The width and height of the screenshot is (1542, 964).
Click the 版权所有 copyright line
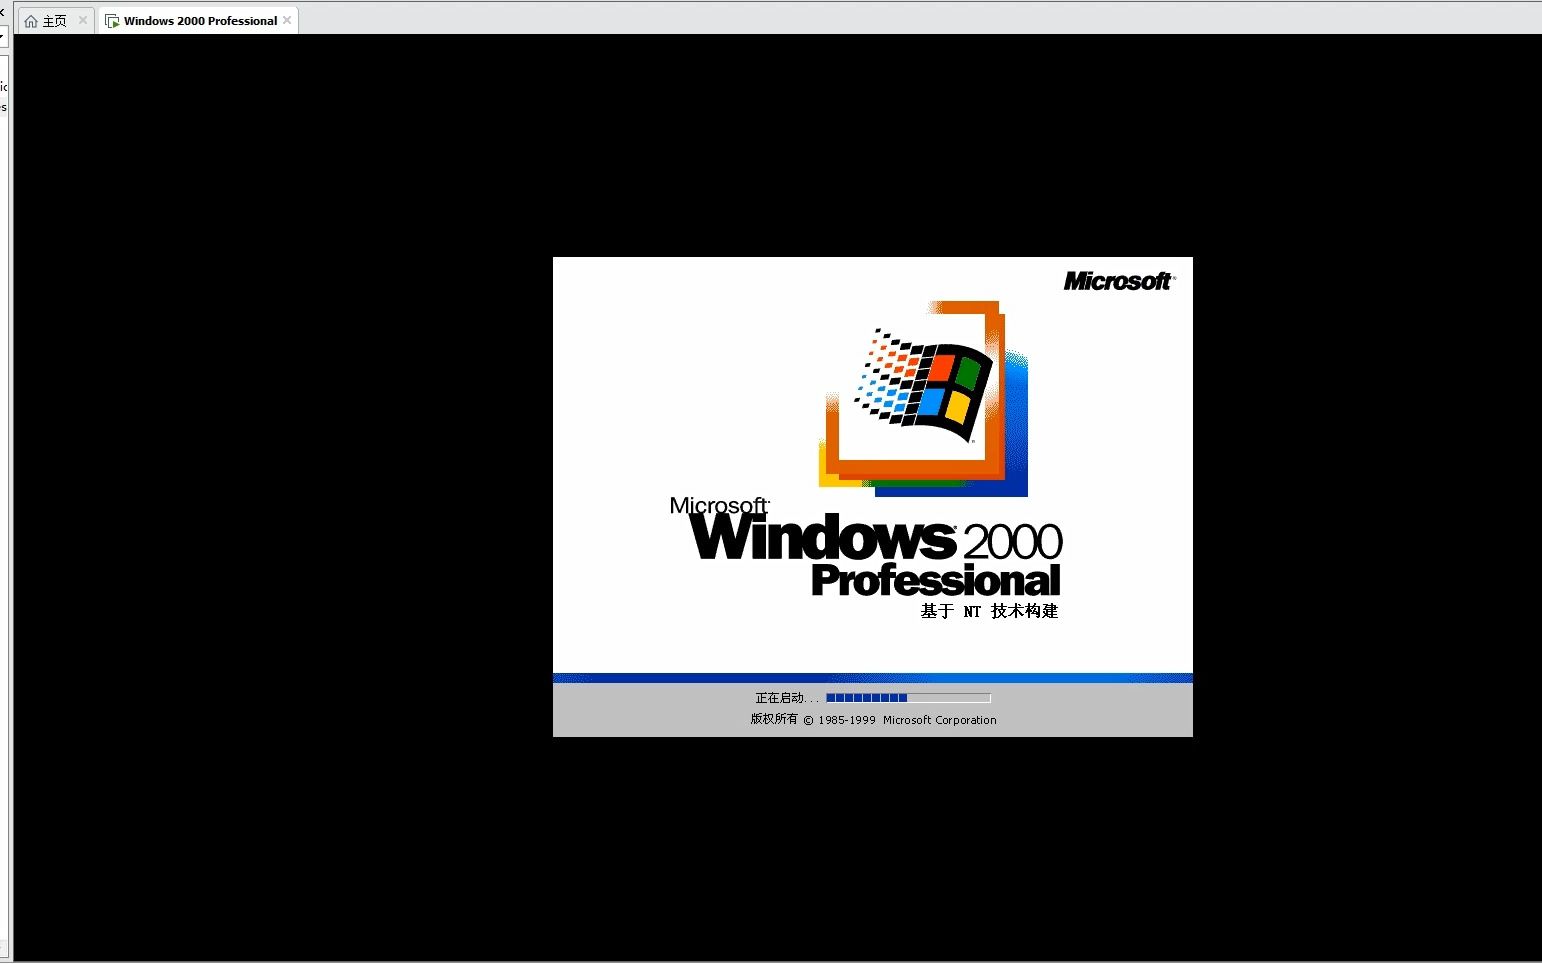coord(873,719)
